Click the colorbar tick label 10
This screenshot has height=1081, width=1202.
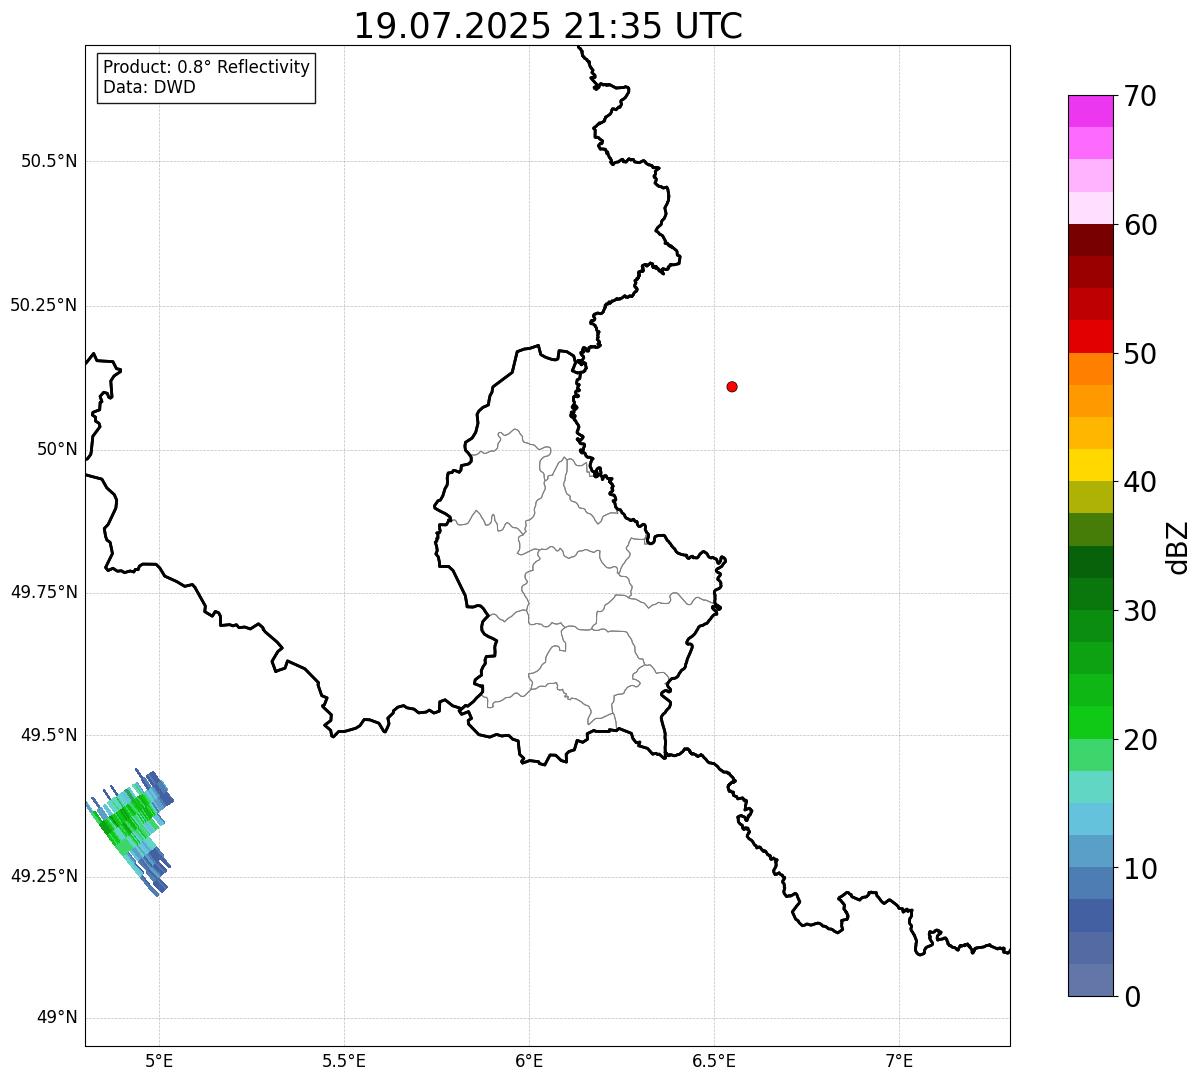tap(1140, 869)
